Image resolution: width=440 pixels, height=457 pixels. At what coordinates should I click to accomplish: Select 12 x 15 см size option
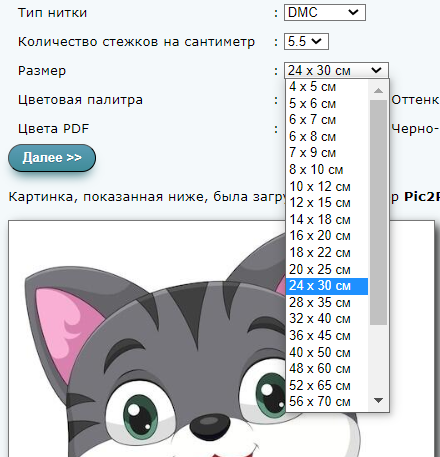point(327,203)
